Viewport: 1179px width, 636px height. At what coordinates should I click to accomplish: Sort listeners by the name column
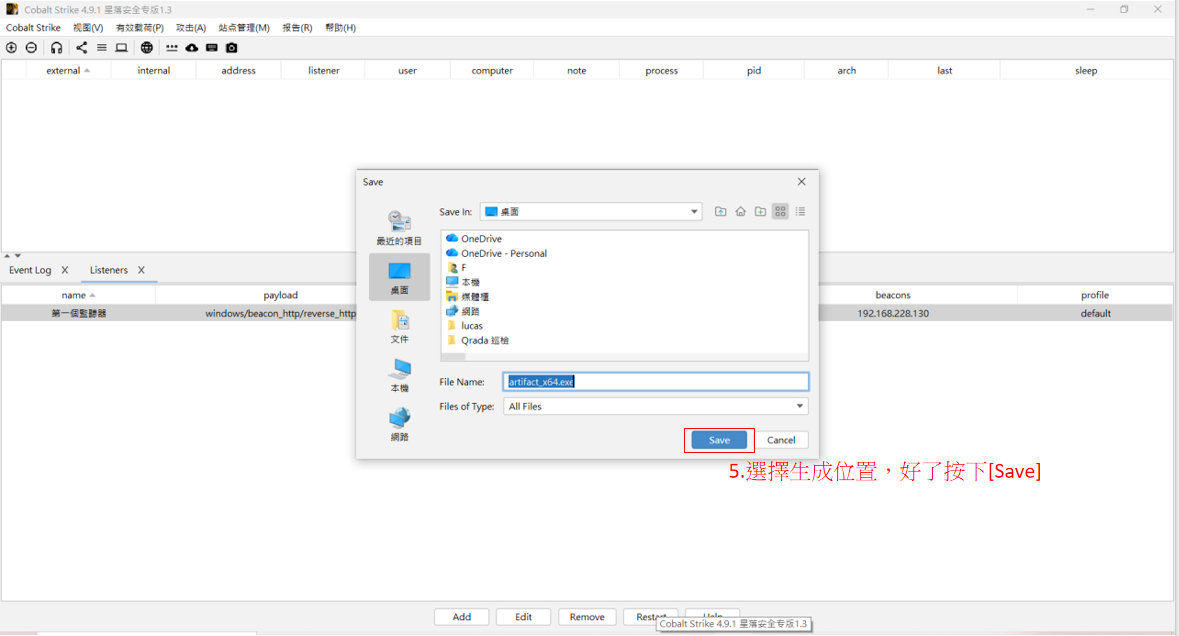tap(78, 295)
